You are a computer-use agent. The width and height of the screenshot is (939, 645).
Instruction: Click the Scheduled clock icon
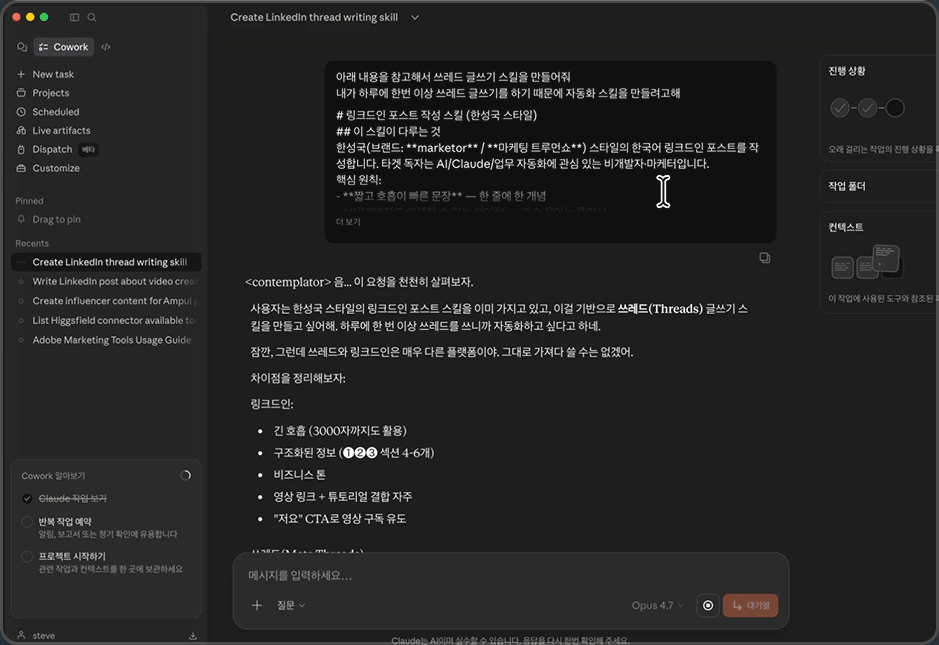[21, 112]
